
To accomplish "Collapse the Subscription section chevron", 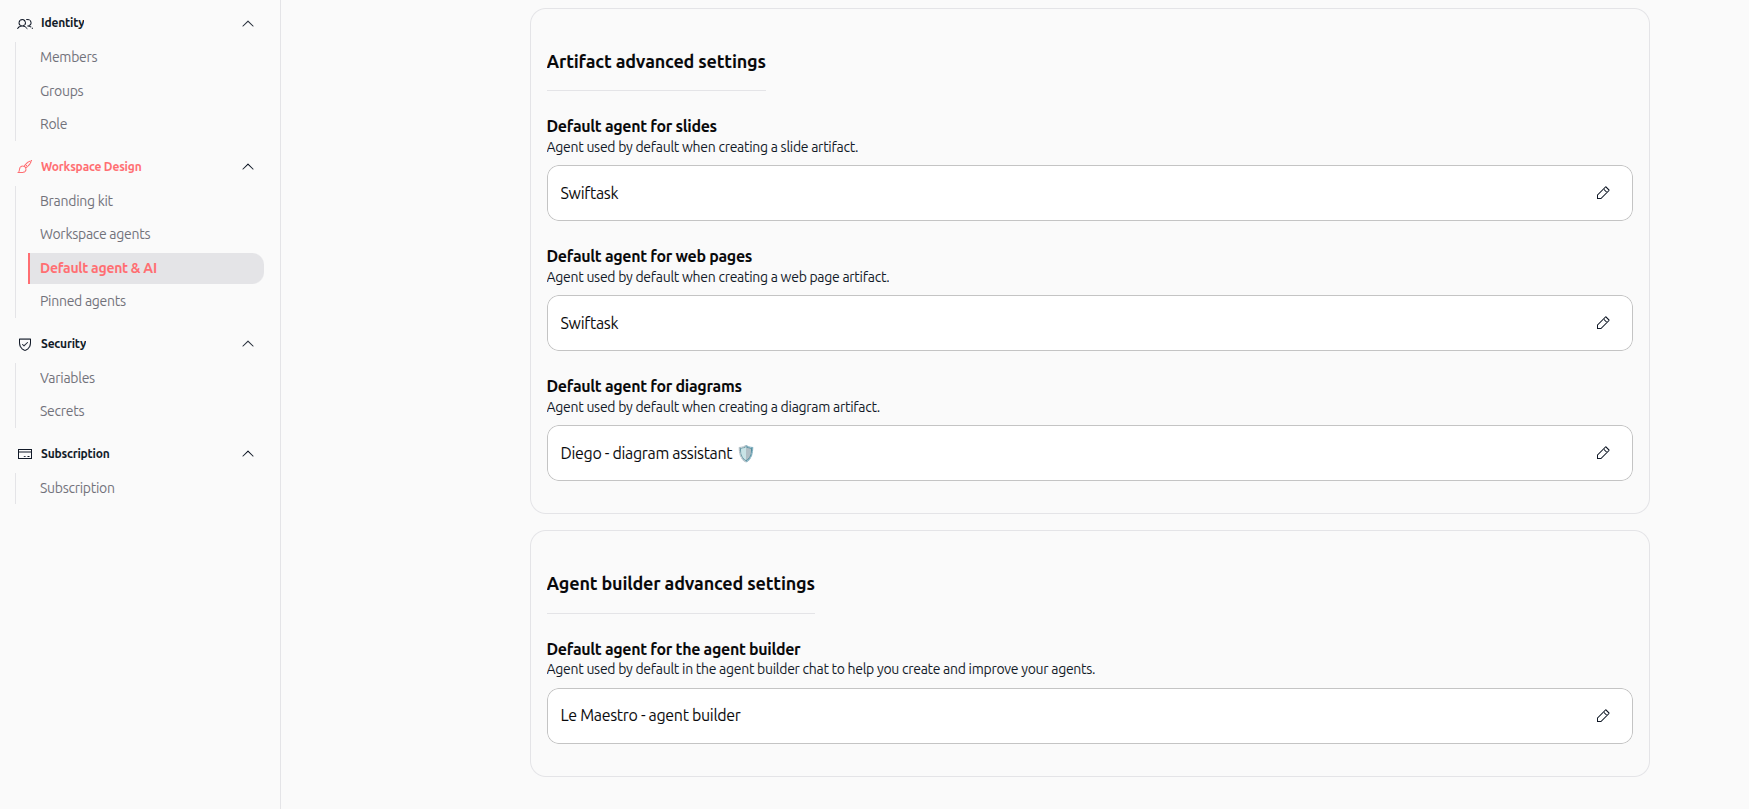I will click(x=248, y=454).
